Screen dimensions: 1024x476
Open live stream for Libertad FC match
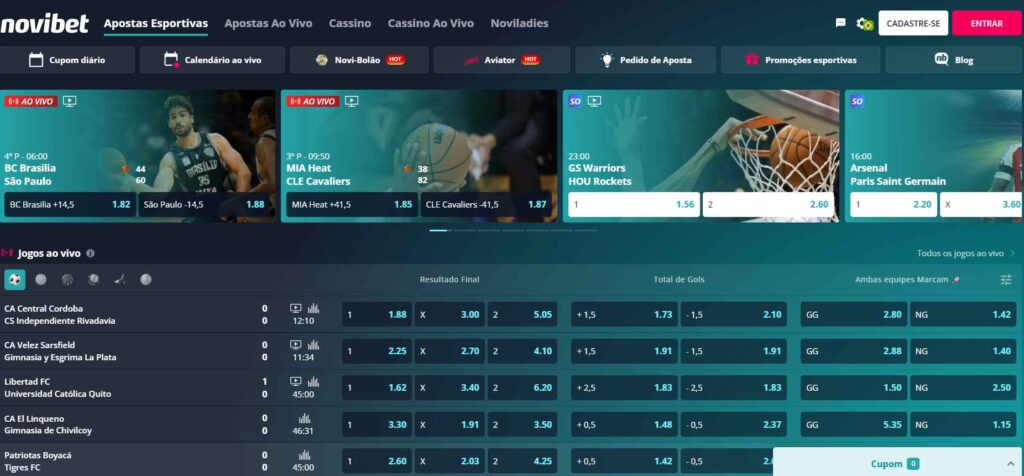[x=296, y=381]
